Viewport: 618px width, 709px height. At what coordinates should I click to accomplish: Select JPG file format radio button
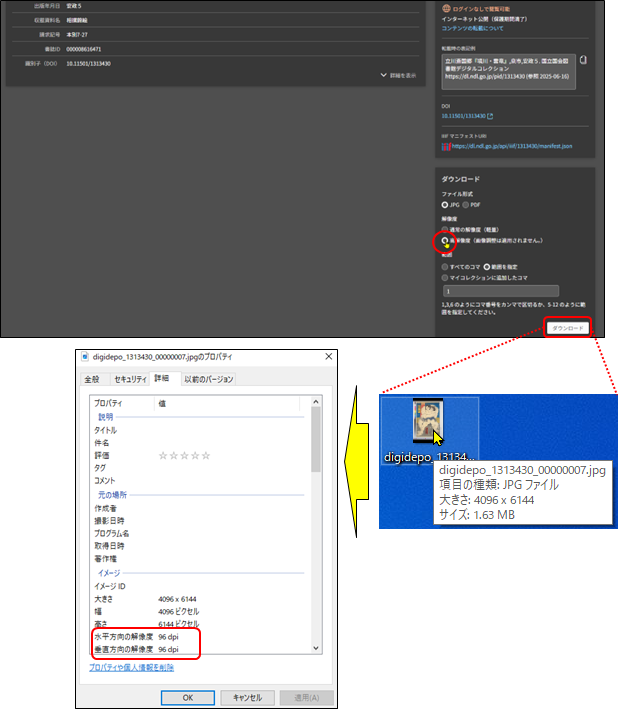pyautogui.click(x=445, y=204)
